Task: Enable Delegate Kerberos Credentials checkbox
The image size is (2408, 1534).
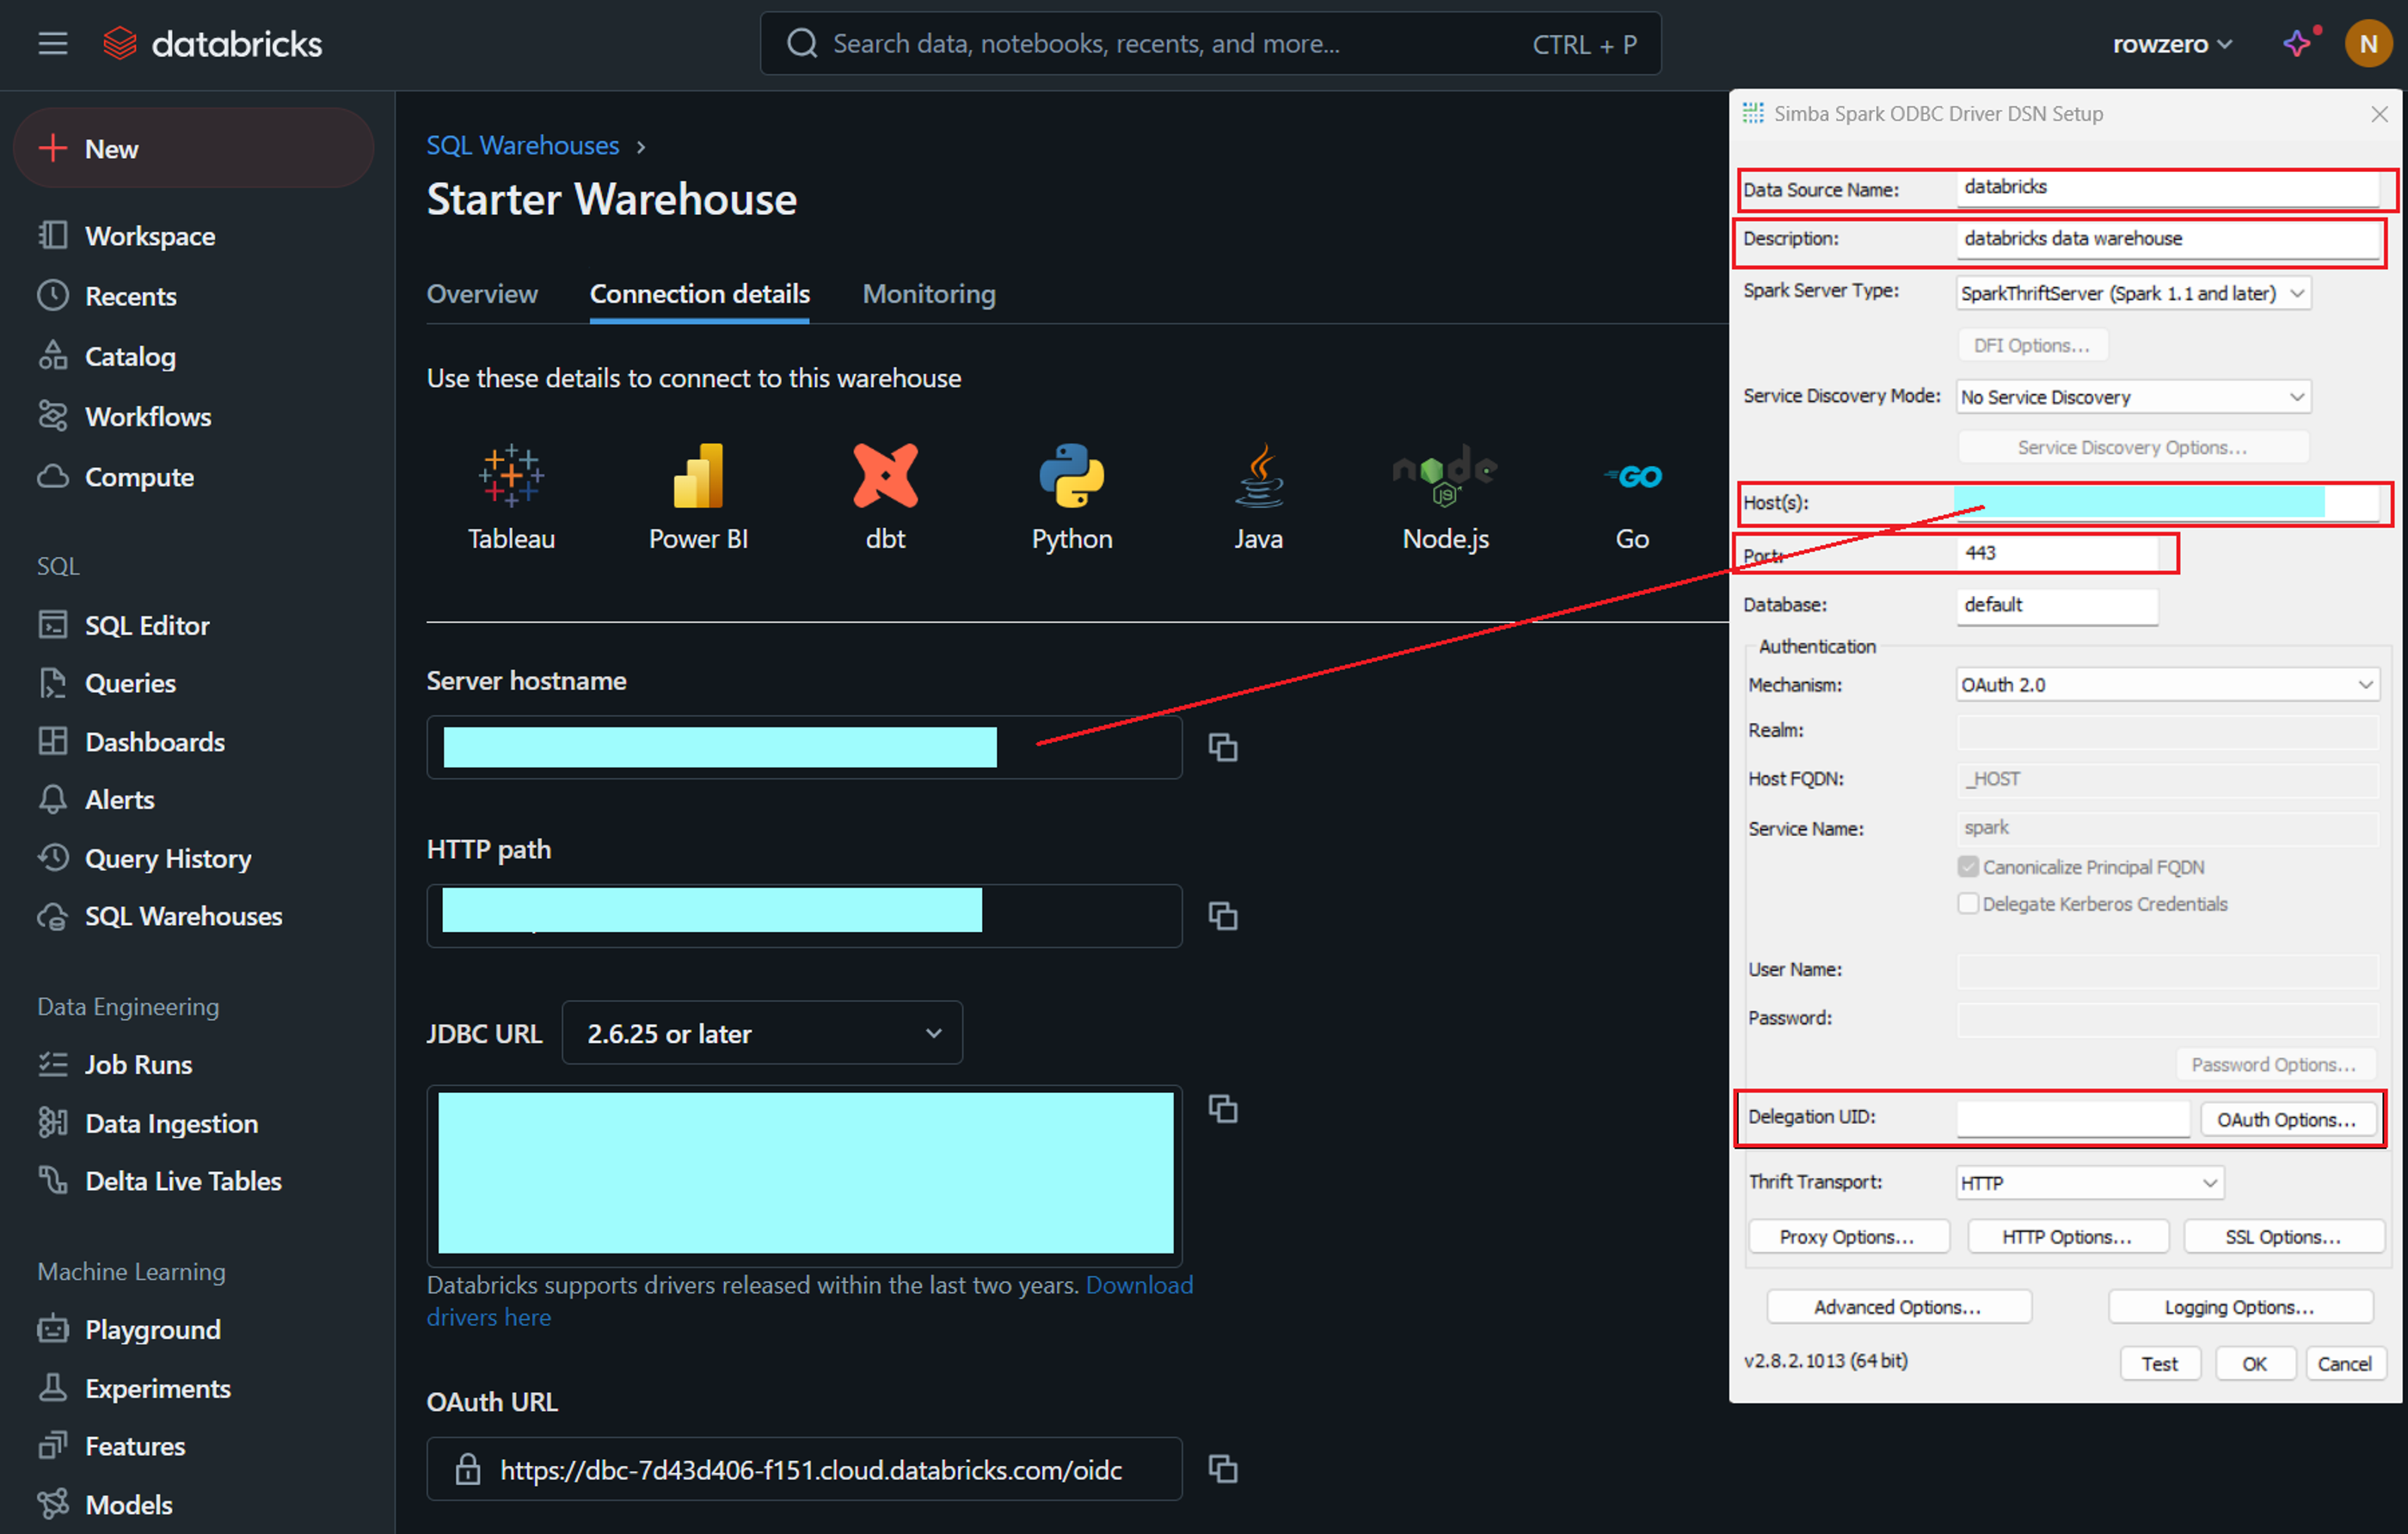Action: (x=1967, y=904)
